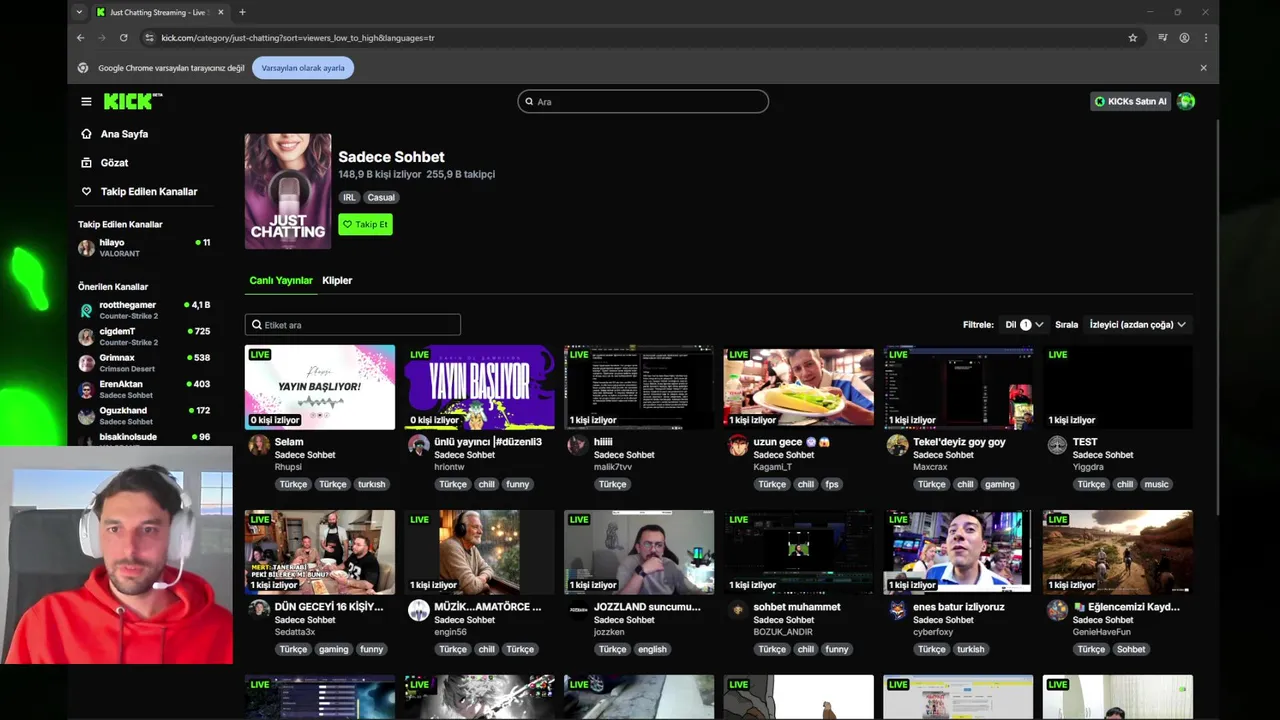Click the fps tag under uzun gece

pos(832,484)
